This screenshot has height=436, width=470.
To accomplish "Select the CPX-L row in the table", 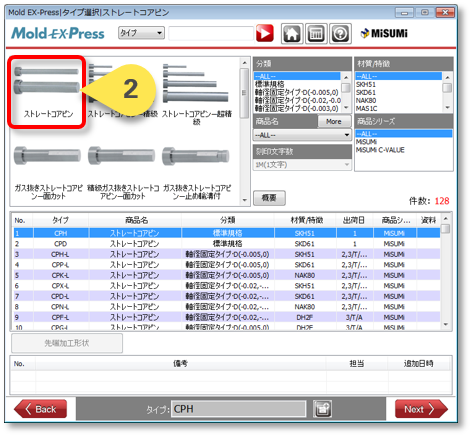I will (227, 286).
